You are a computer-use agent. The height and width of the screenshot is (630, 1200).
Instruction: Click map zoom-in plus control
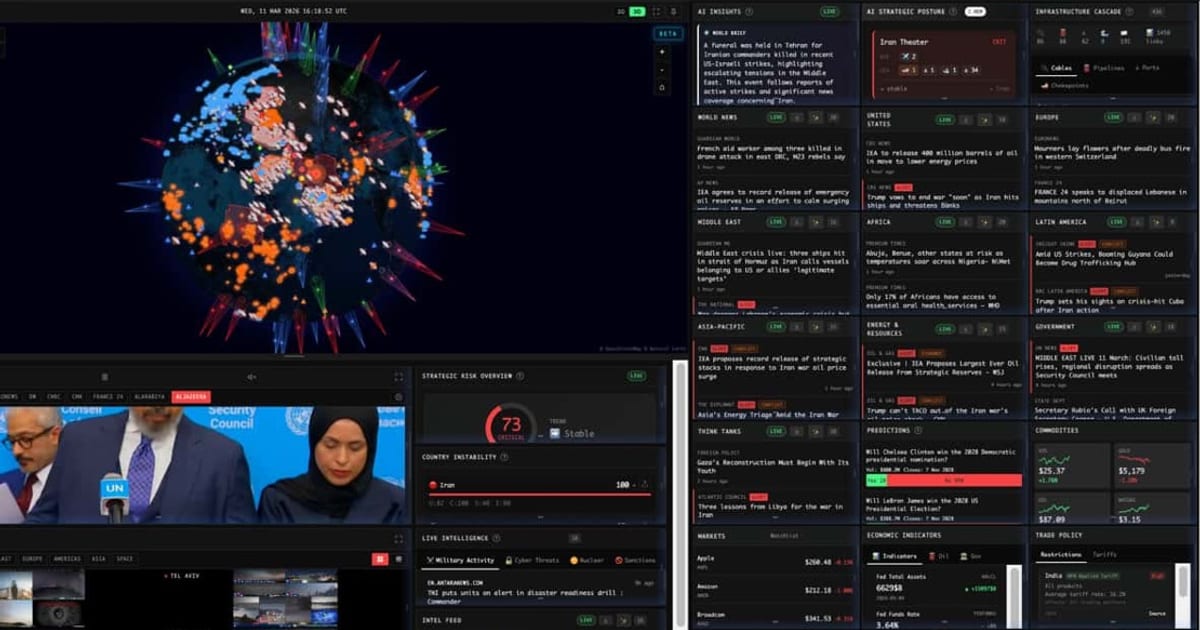(661, 50)
